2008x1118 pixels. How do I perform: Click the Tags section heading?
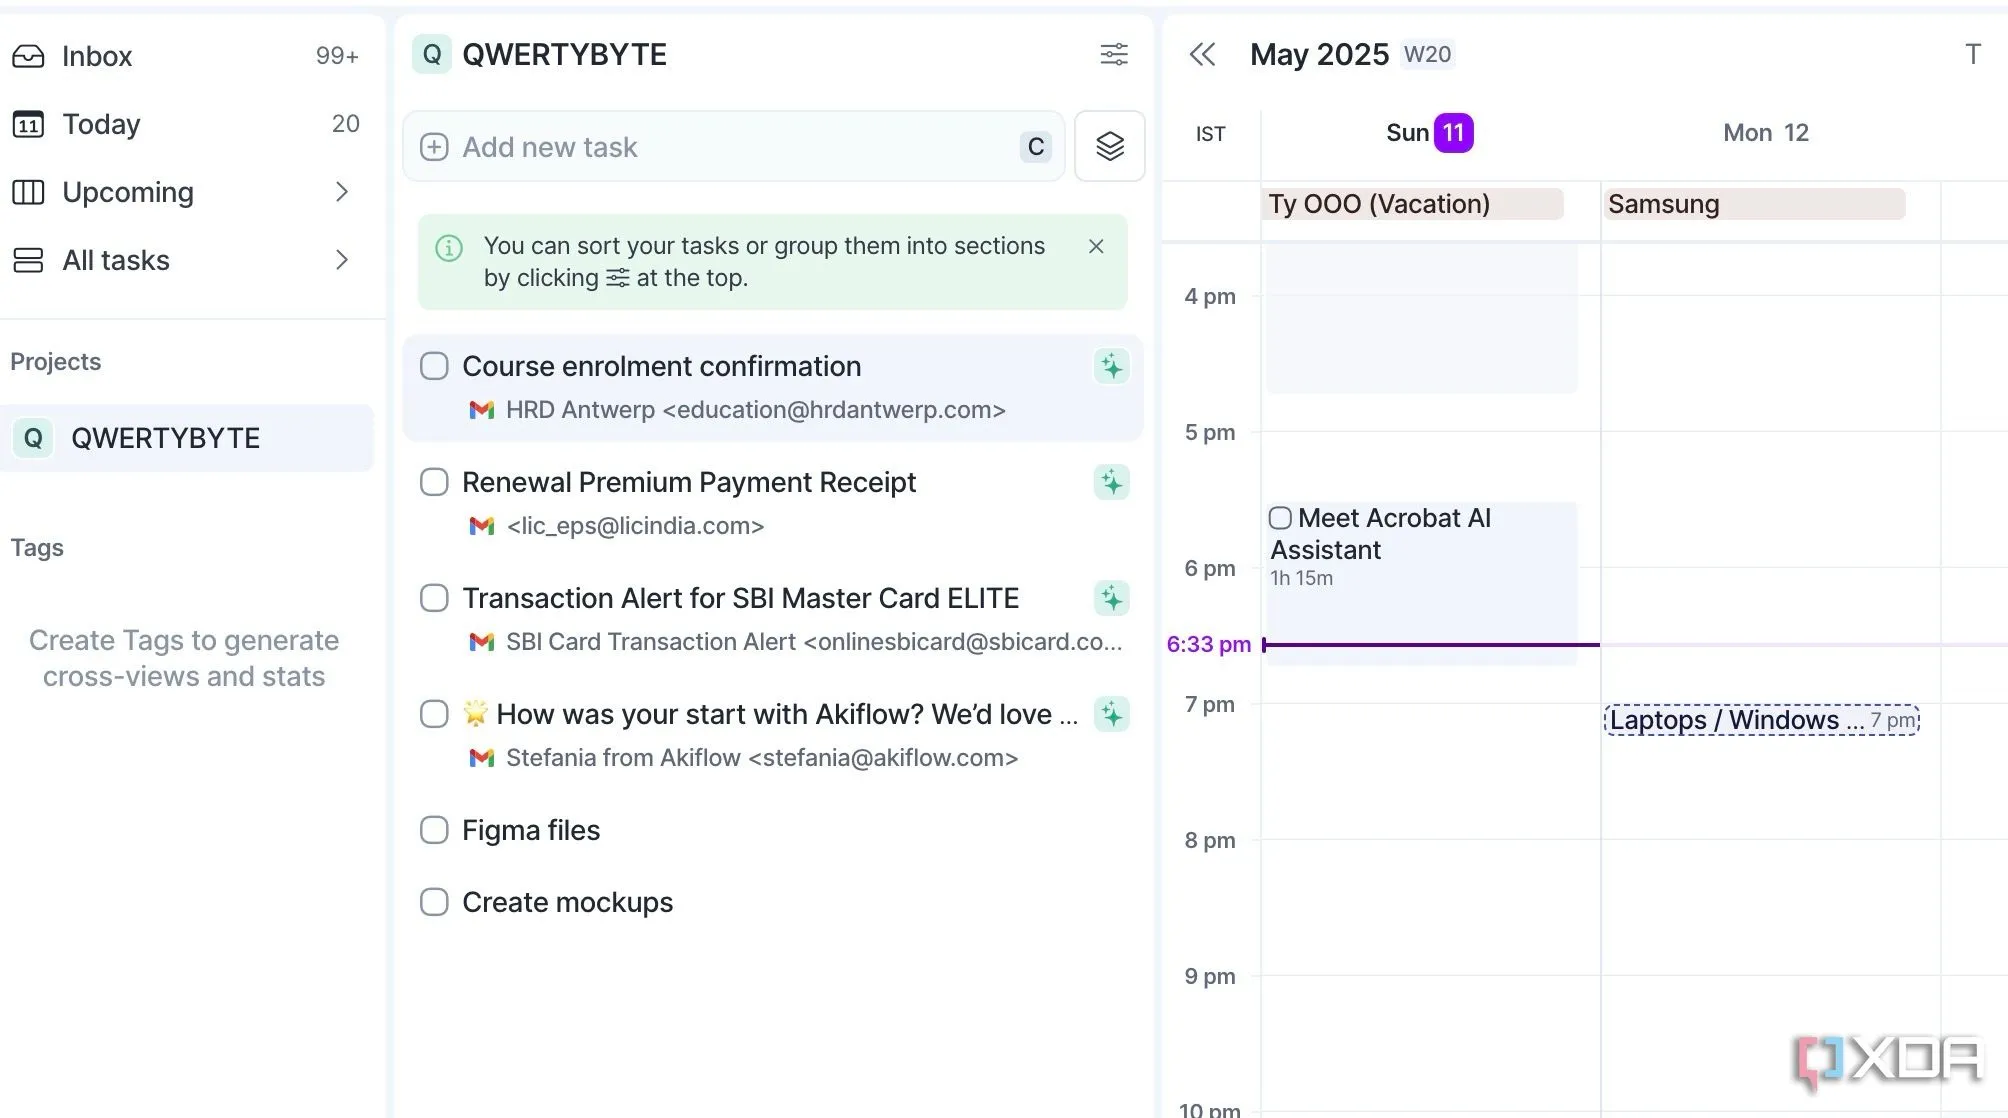click(37, 548)
